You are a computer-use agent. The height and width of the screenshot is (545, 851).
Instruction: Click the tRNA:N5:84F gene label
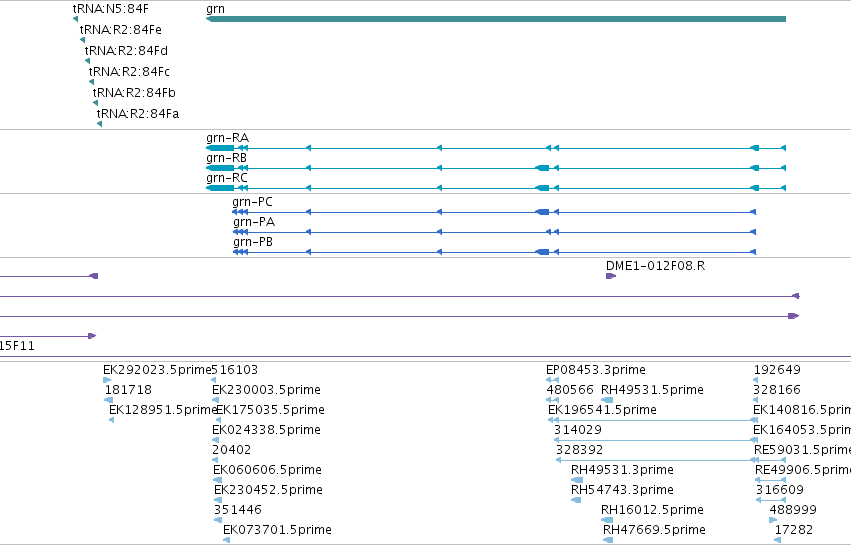111,9
